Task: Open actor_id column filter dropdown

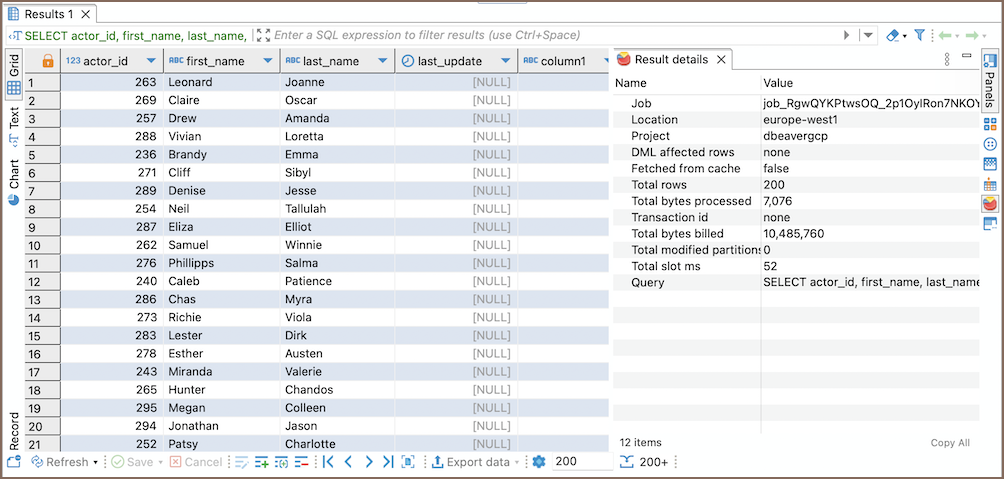Action: 151,61
